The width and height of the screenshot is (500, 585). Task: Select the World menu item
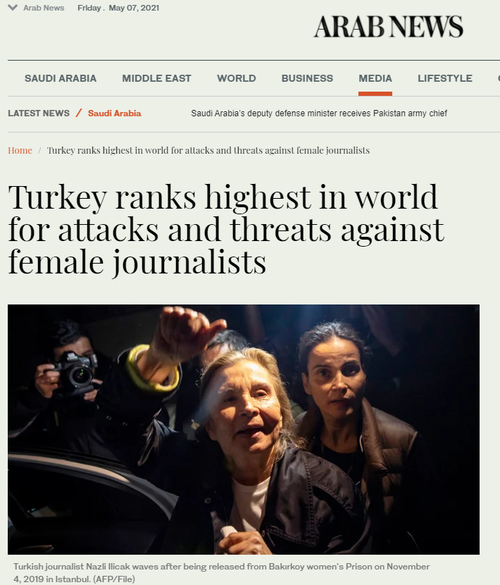click(x=237, y=78)
